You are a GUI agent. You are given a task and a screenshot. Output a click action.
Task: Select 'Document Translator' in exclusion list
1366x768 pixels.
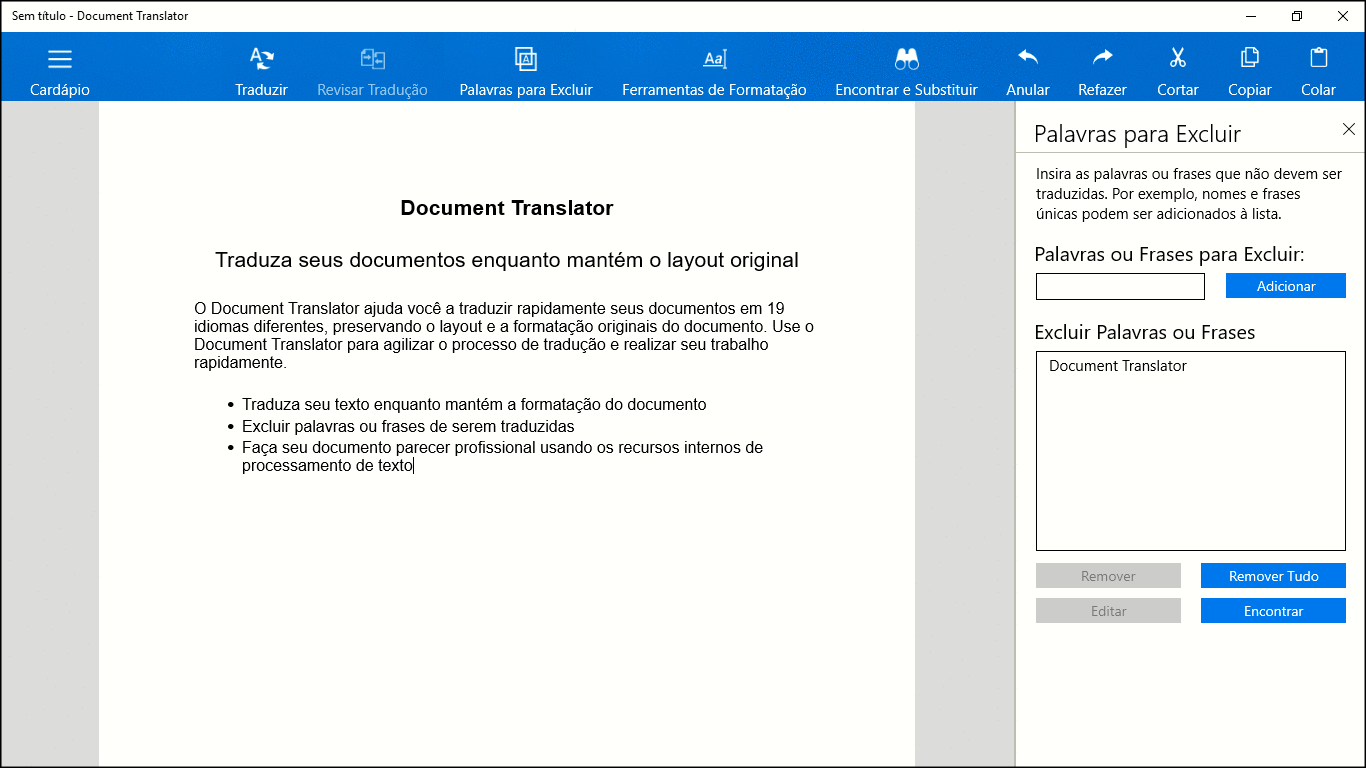point(1118,366)
